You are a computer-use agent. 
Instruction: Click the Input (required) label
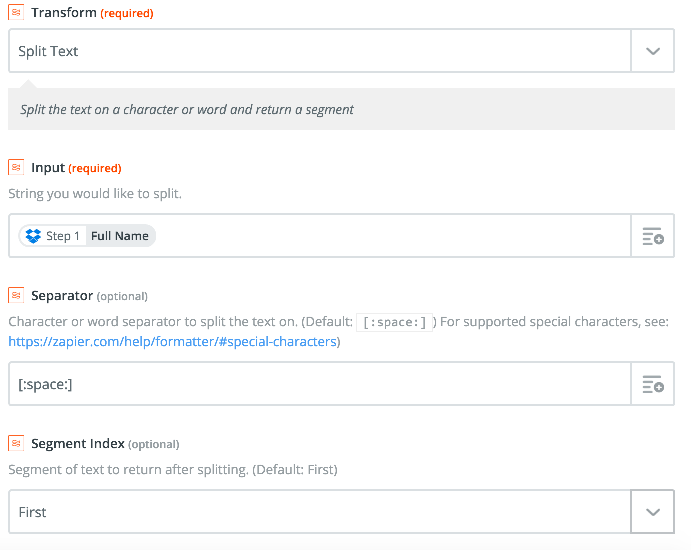coord(76,168)
